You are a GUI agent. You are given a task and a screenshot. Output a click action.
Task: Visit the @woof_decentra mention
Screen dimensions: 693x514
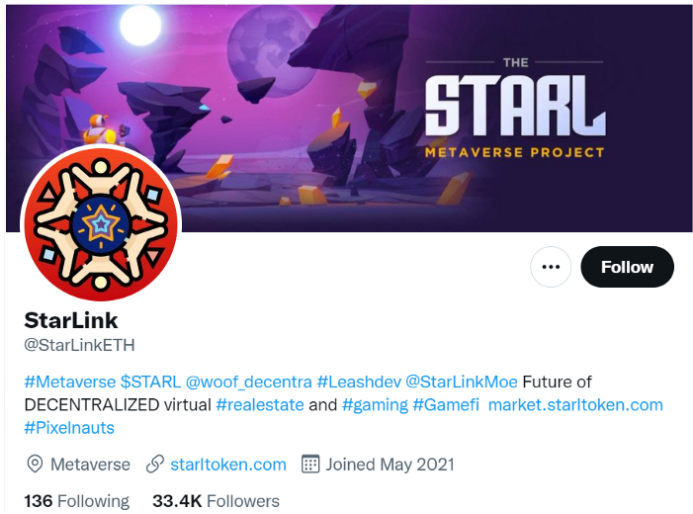point(249,381)
